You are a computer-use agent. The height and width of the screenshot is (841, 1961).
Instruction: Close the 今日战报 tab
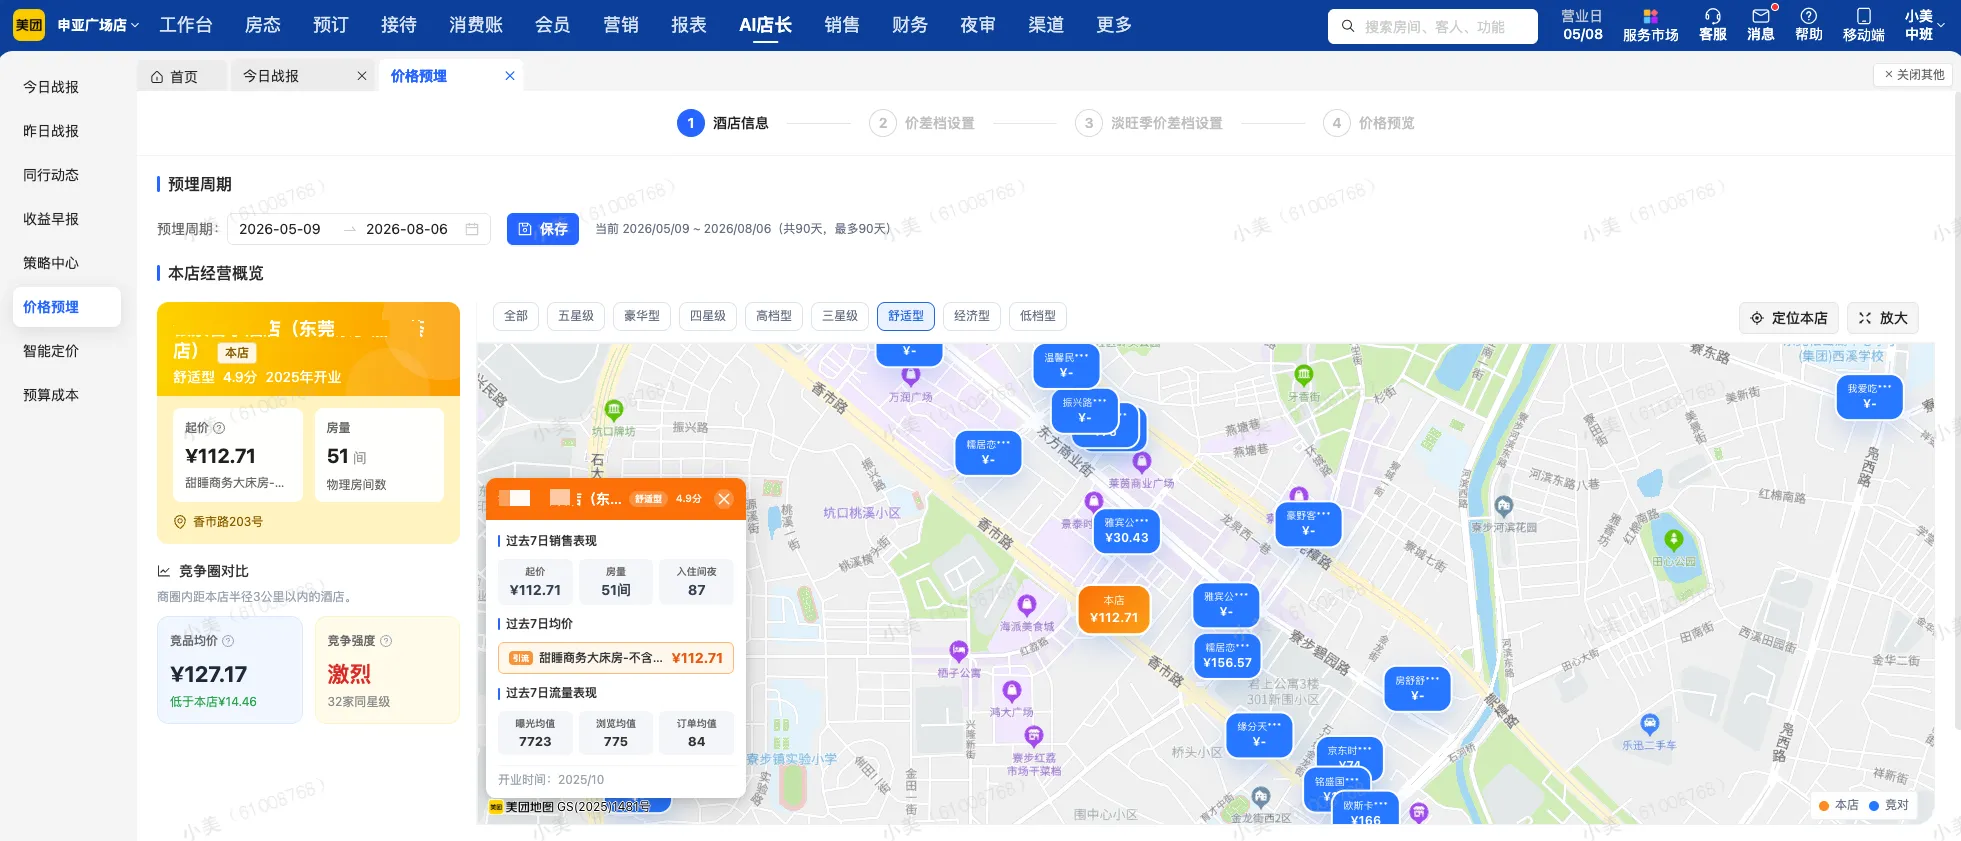pyautogui.click(x=362, y=76)
